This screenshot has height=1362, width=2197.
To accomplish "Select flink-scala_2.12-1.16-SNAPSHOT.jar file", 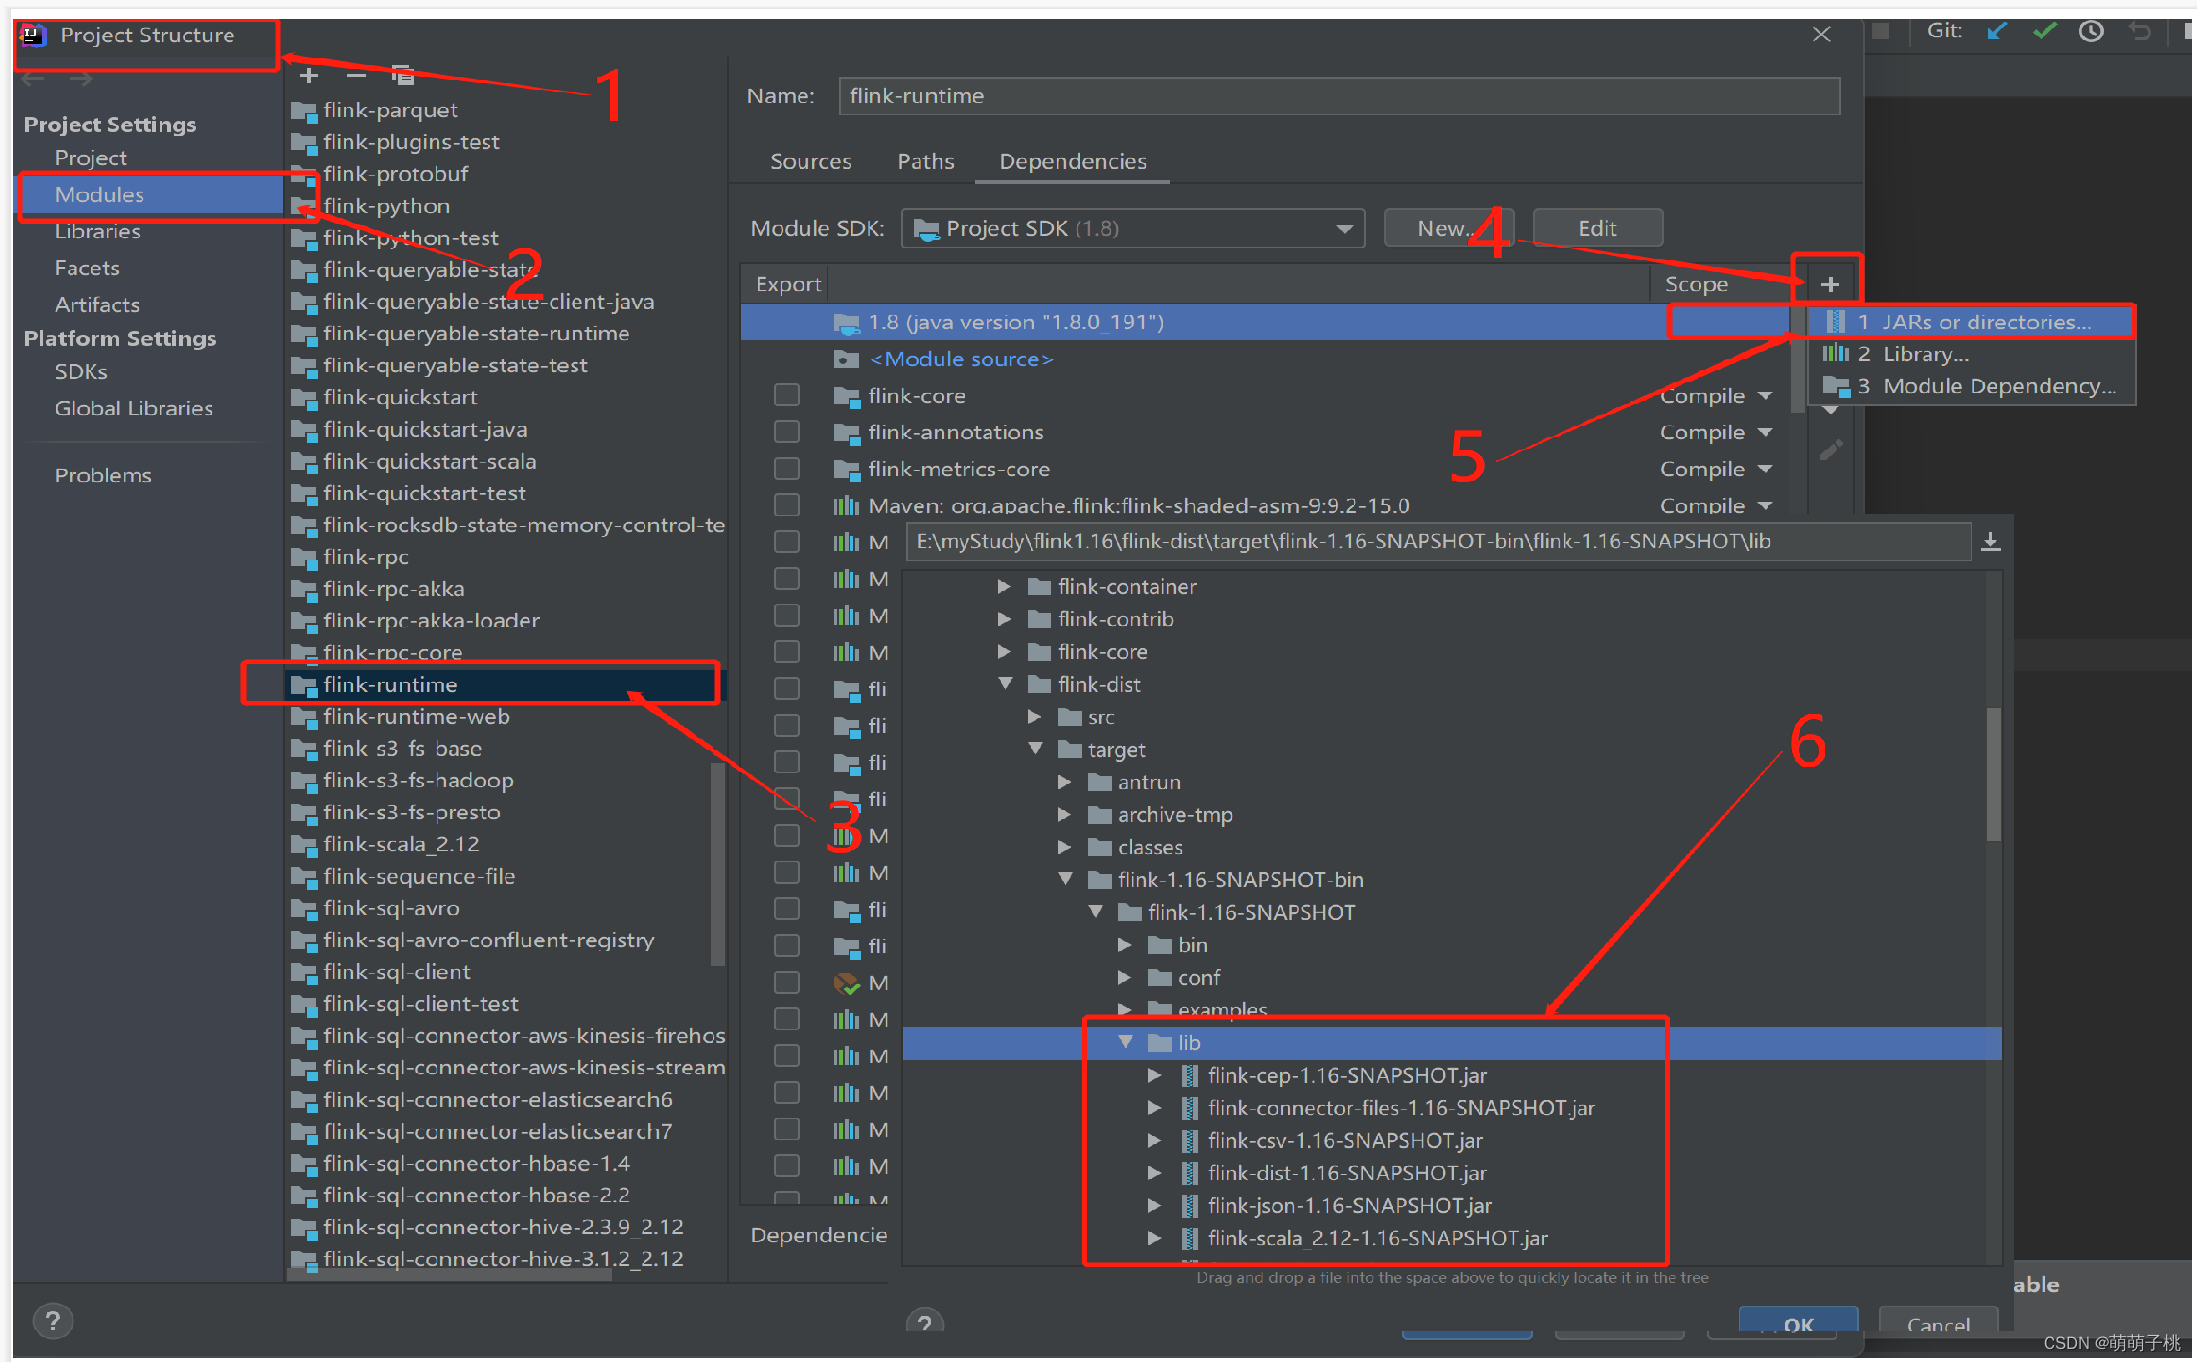I will [1377, 1238].
